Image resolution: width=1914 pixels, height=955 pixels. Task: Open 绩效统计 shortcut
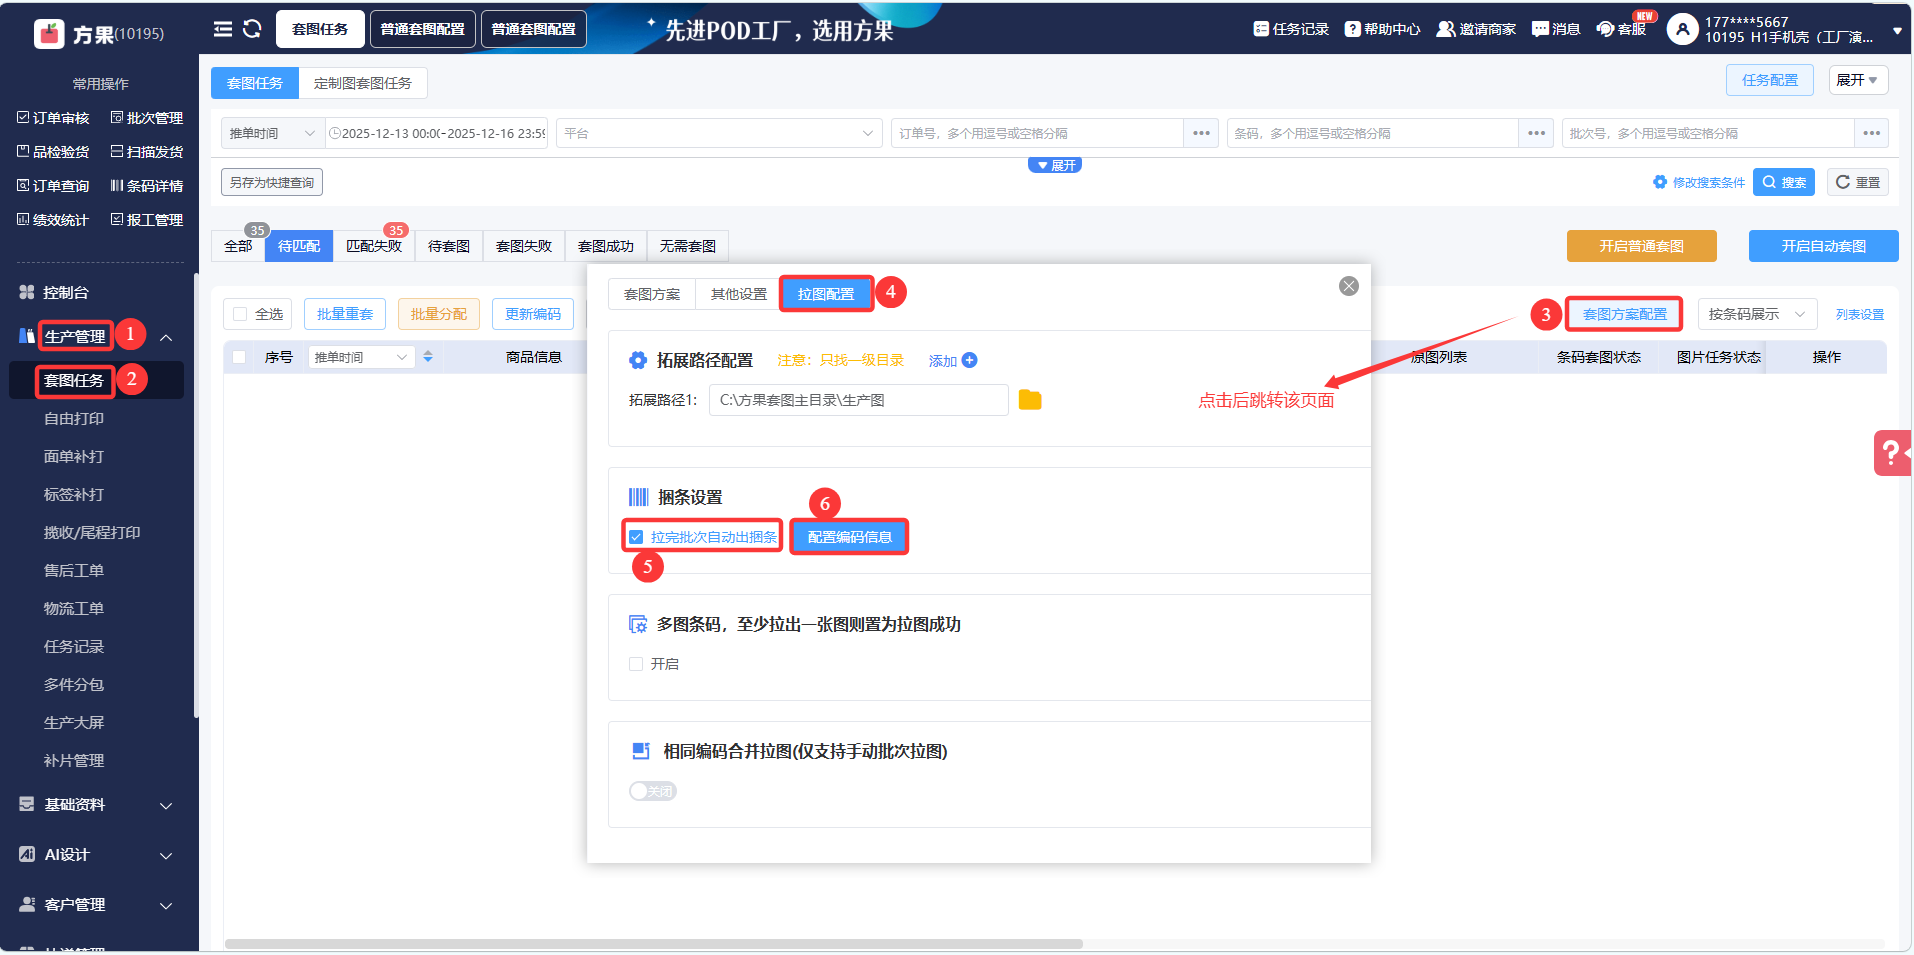pyautogui.click(x=53, y=220)
